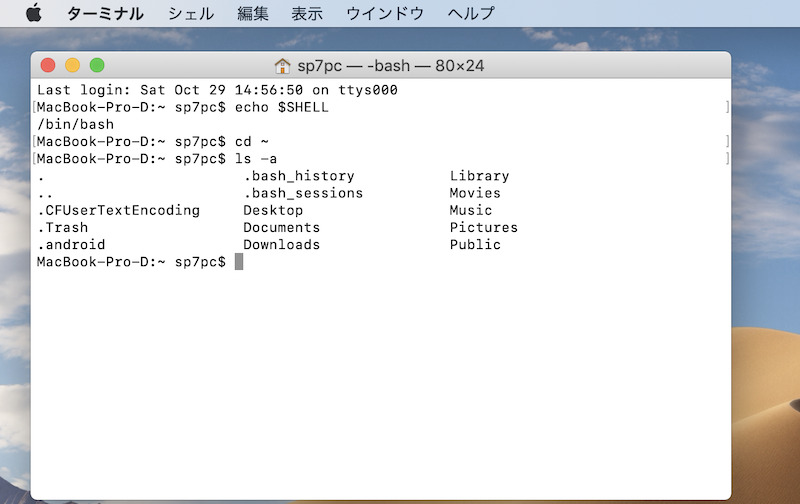Click the Desktop entry in ls output

click(273, 211)
